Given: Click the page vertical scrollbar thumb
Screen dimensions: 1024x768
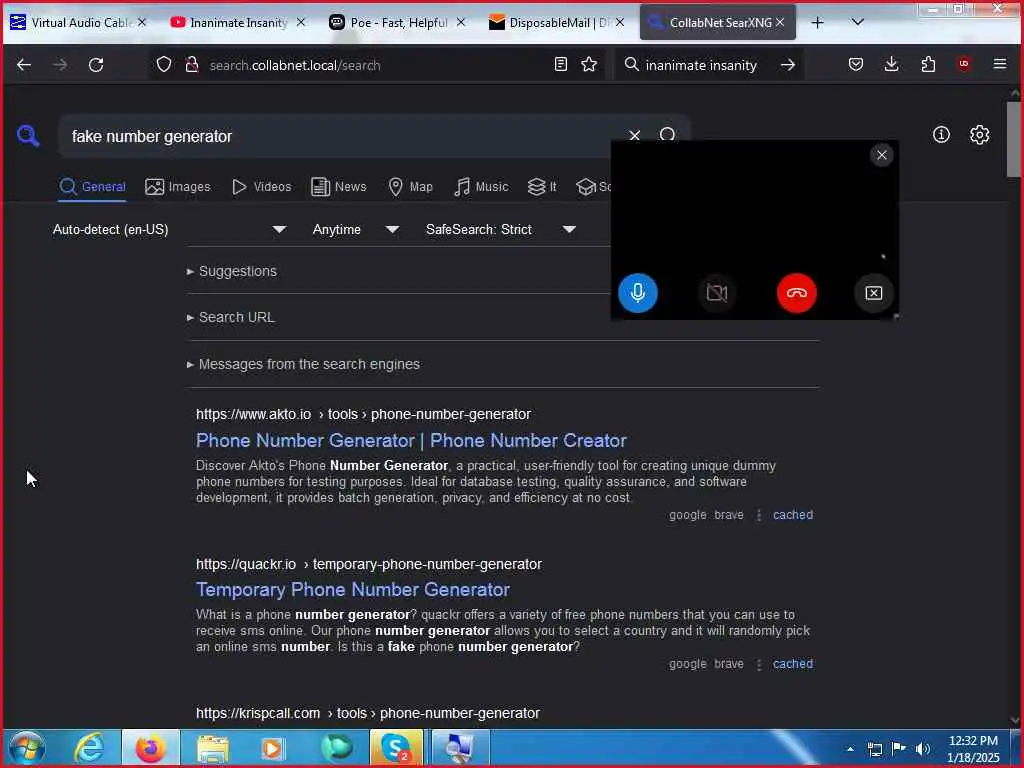Looking at the screenshot, I should pyautogui.click(x=1014, y=138).
